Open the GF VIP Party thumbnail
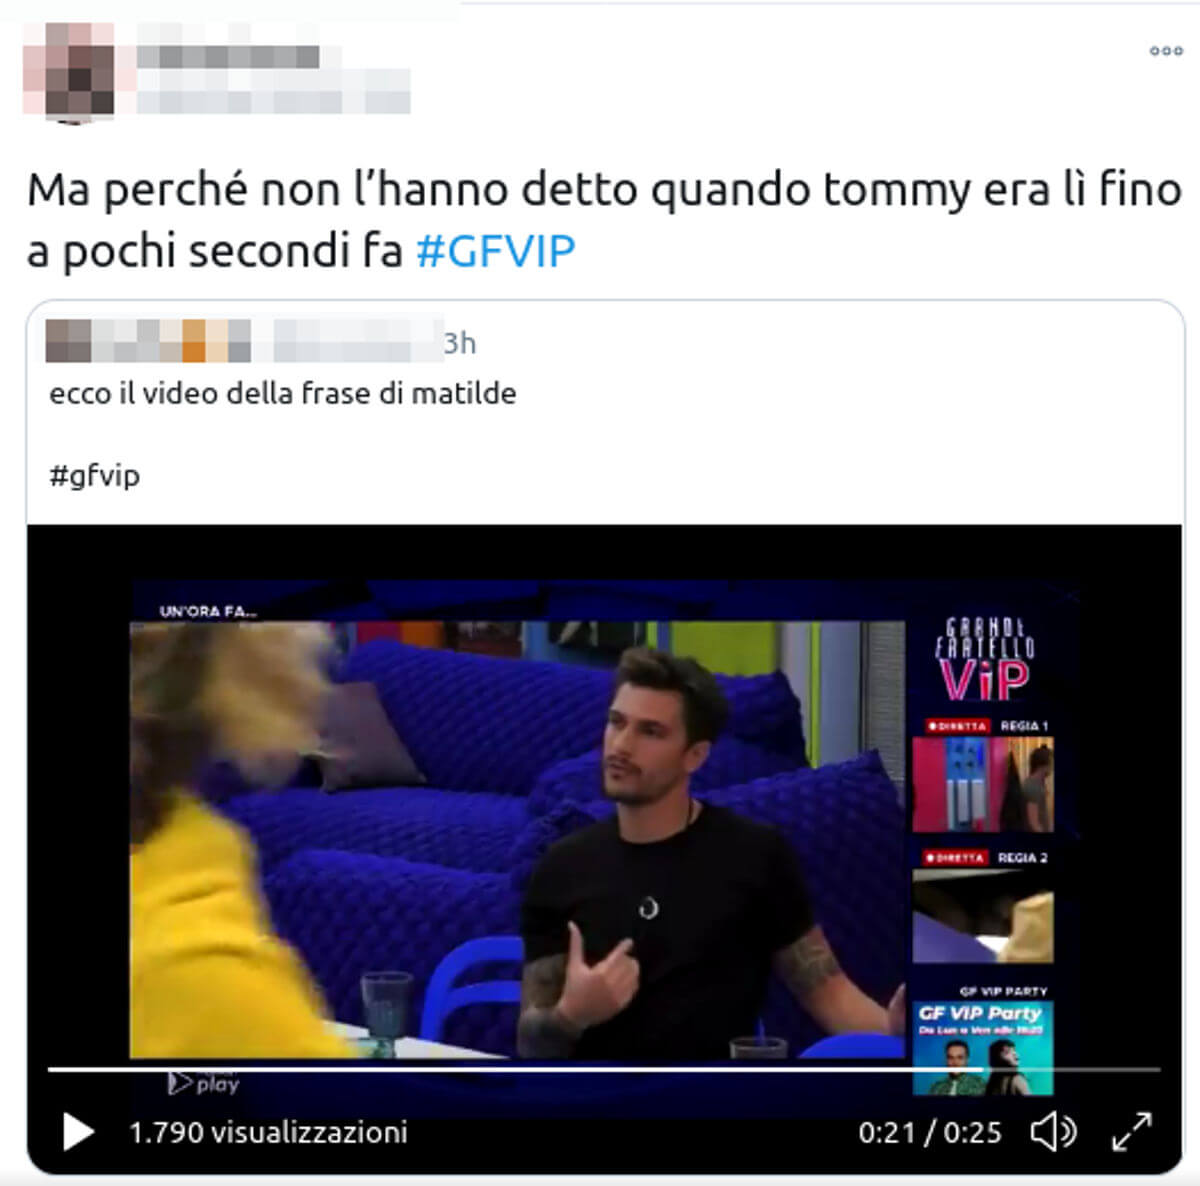The image size is (1200, 1186). [x=983, y=1047]
